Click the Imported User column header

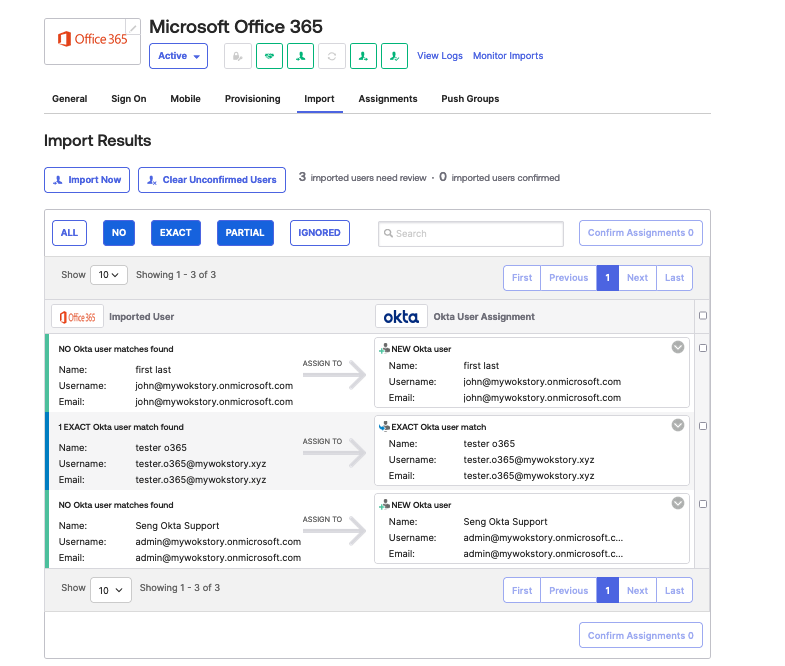click(x=142, y=316)
